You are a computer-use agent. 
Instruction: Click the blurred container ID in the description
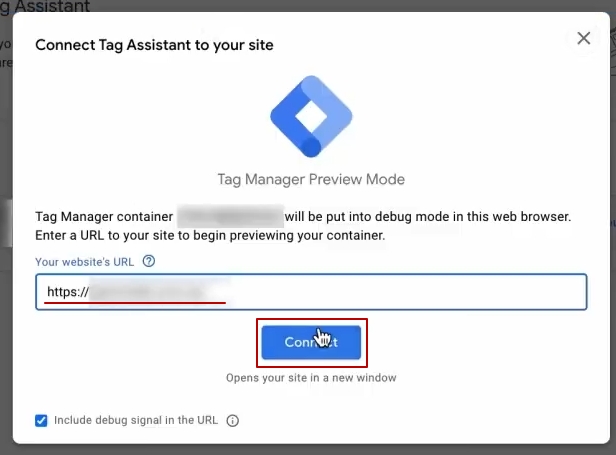(x=230, y=216)
